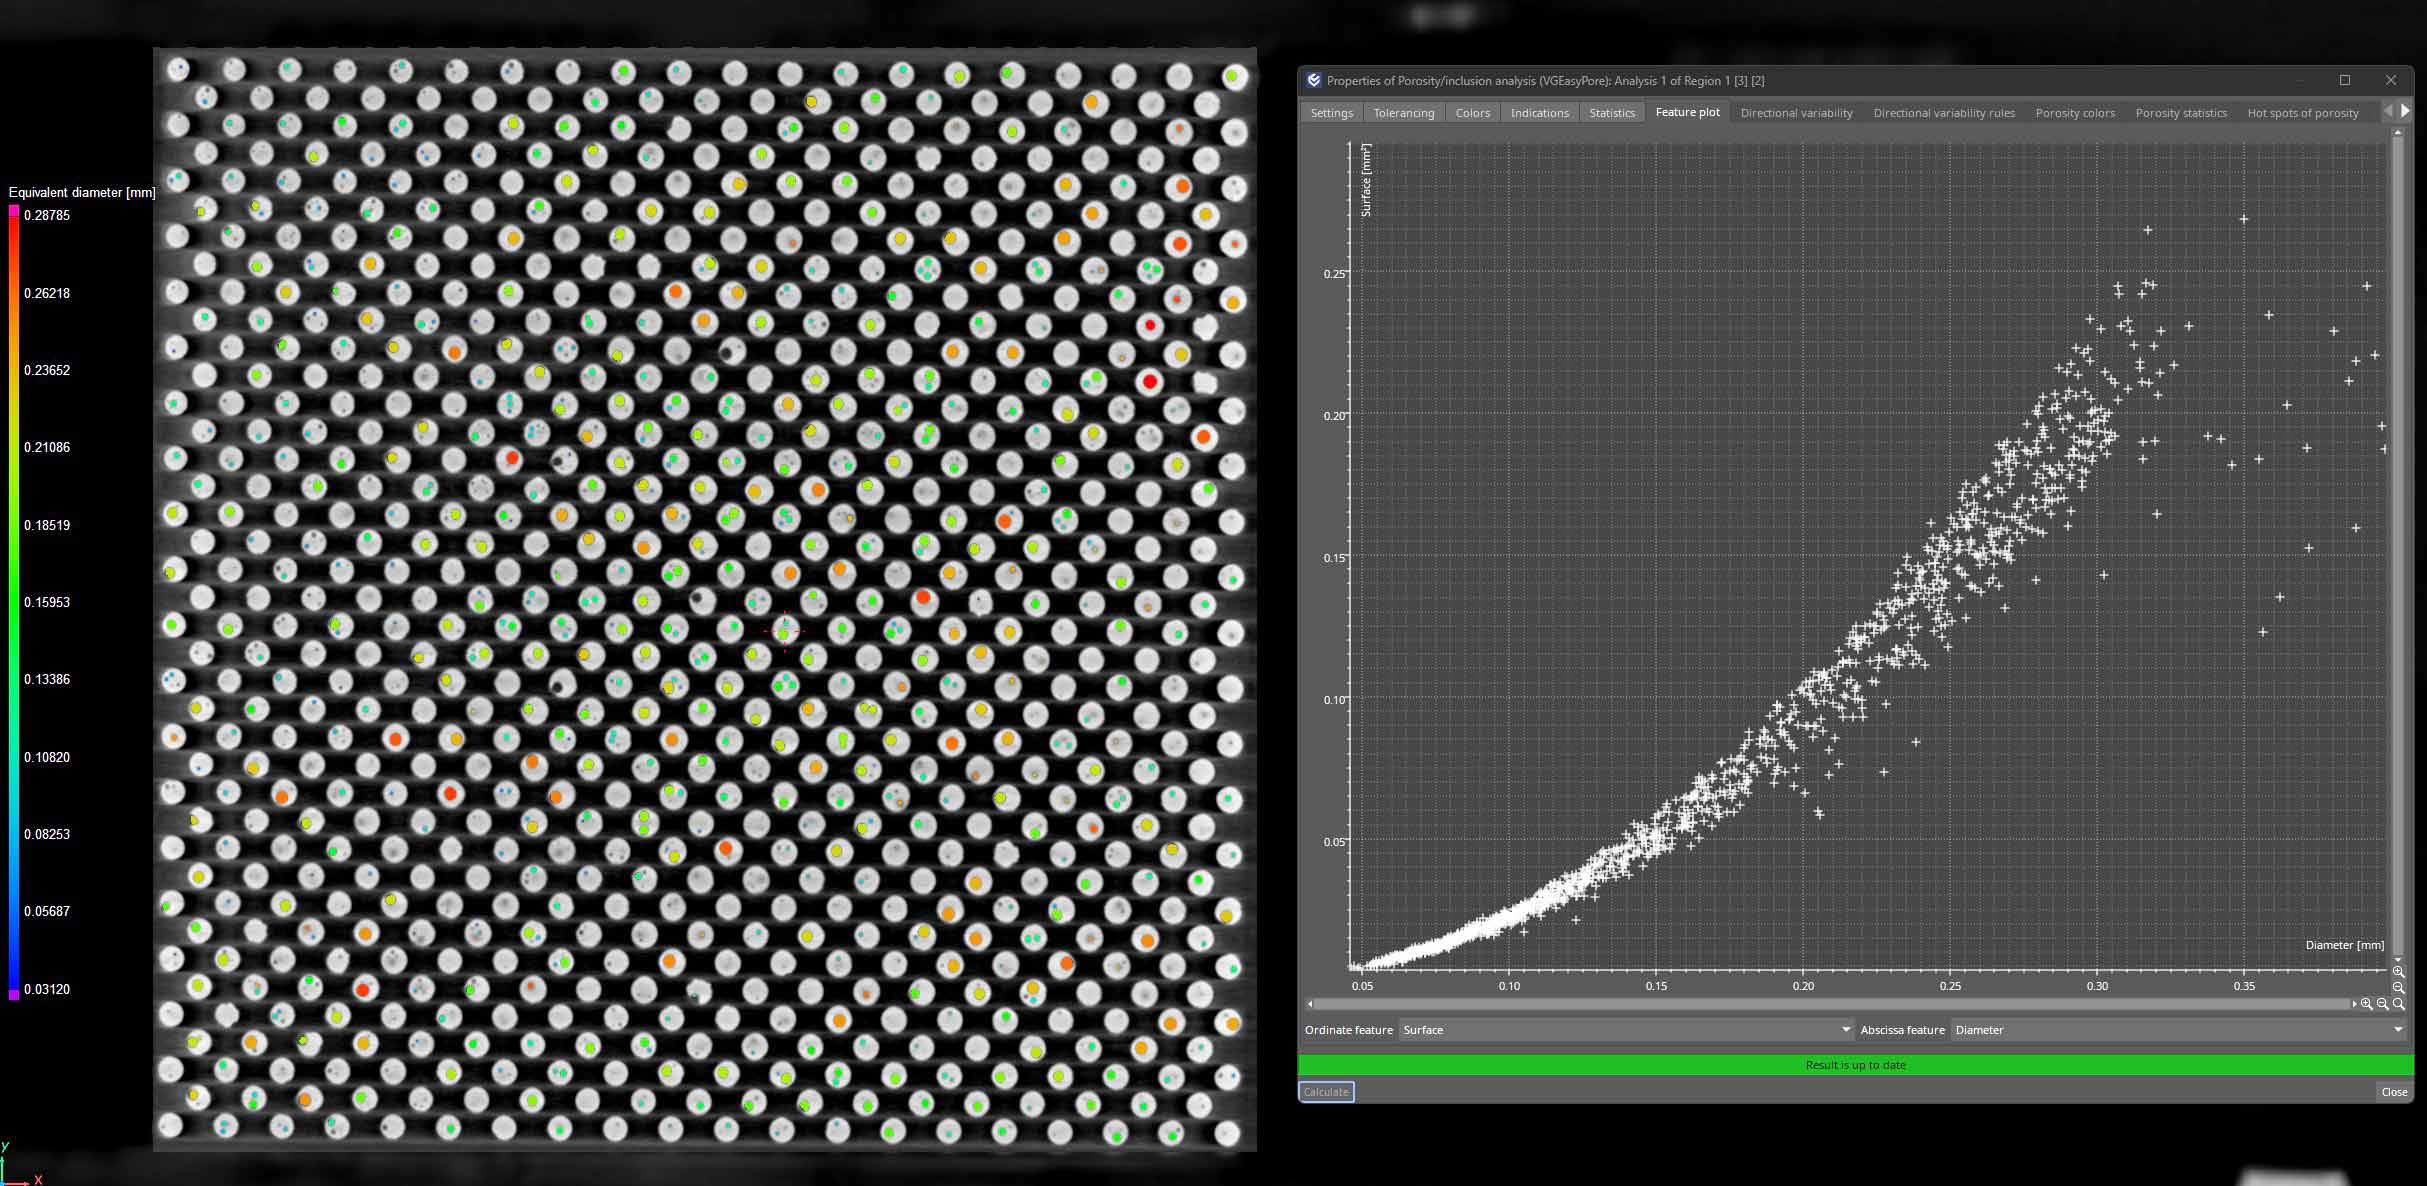The height and width of the screenshot is (1186, 2427).
Task: Show the Statistics tab
Action: [1612, 113]
